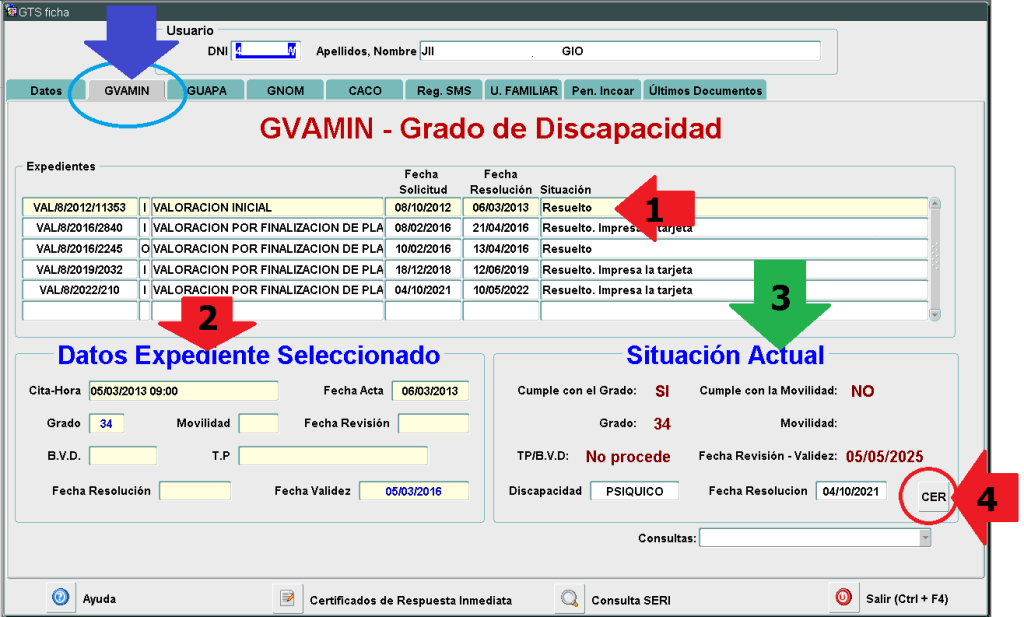The width and height of the screenshot is (1024, 617).
Task: Click the Certificados de Respuesta Inmediata icon
Action: 287,599
